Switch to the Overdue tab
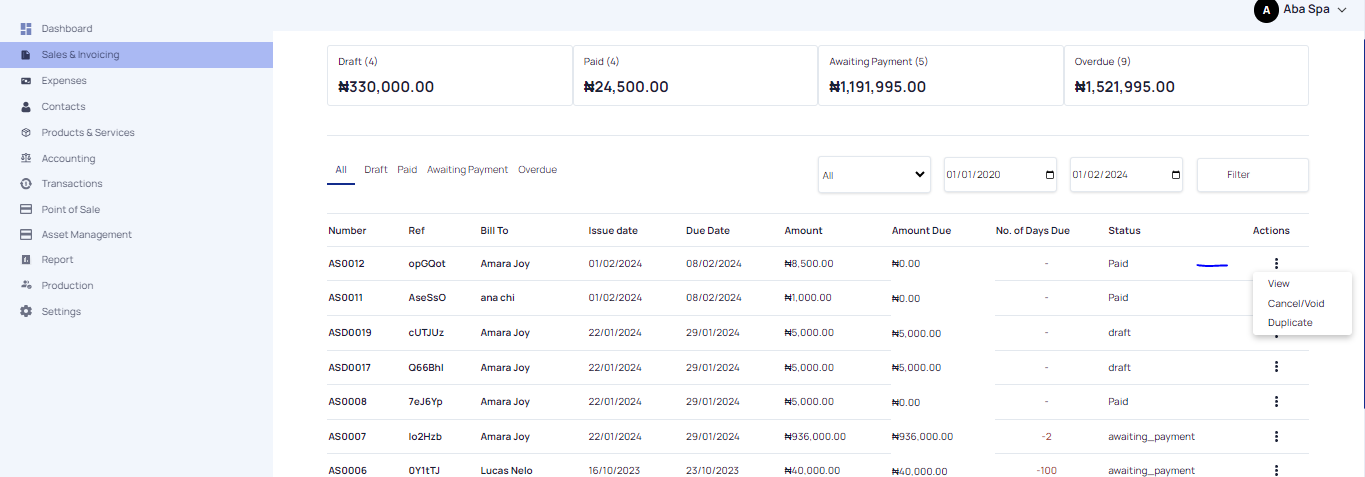Image resolution: width=1365 pixels, height=477 pixels. point(537,169)
